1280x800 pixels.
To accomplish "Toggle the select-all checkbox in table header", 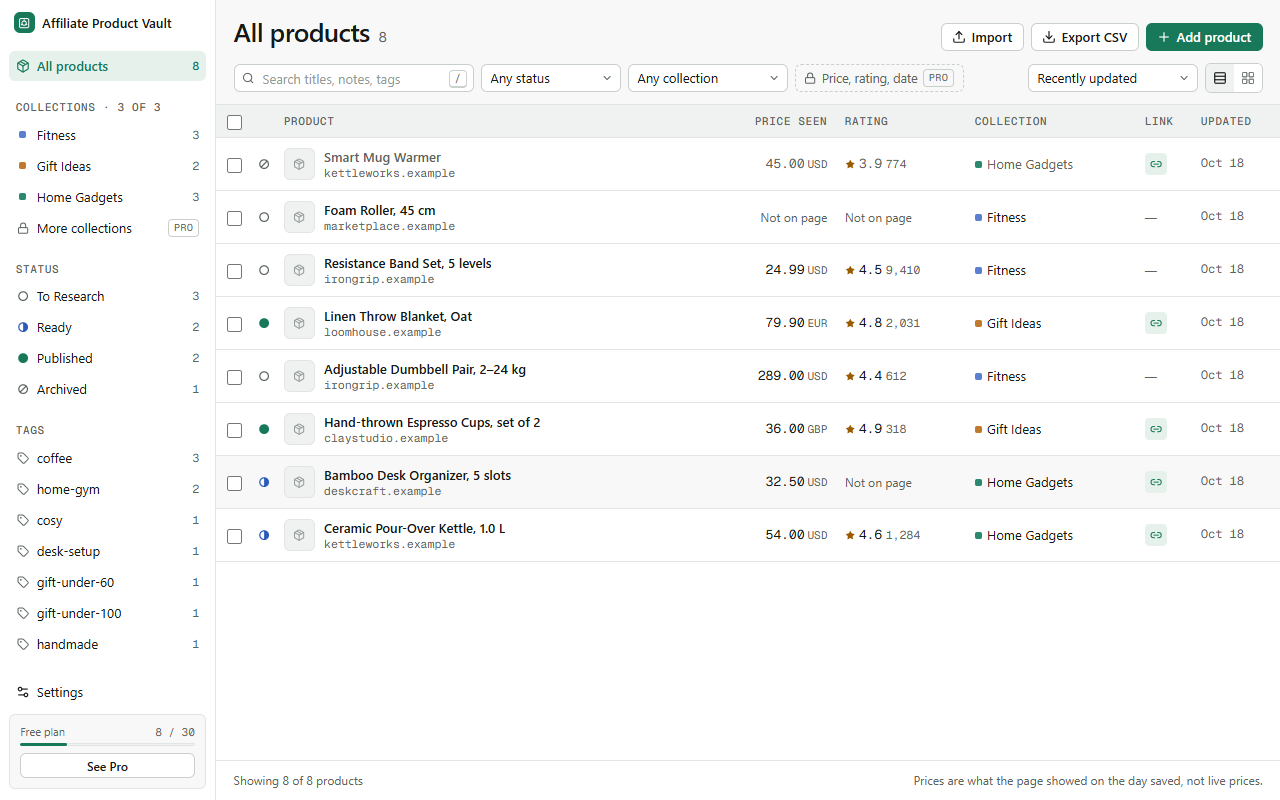I will [234, 122].
